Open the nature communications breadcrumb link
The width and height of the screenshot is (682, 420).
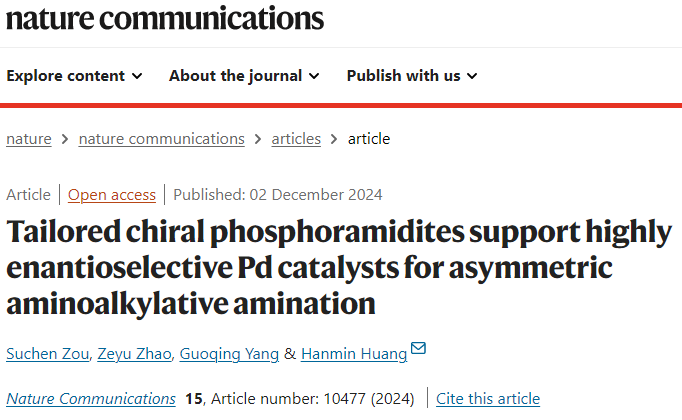coord(161,139)
